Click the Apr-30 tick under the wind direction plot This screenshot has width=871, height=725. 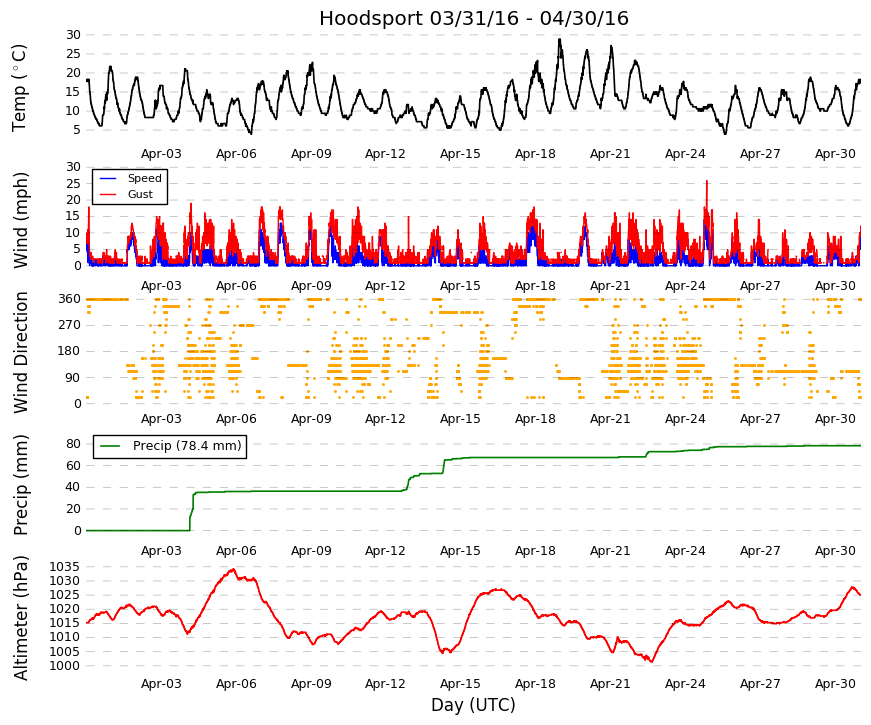(x=835, y=419)
